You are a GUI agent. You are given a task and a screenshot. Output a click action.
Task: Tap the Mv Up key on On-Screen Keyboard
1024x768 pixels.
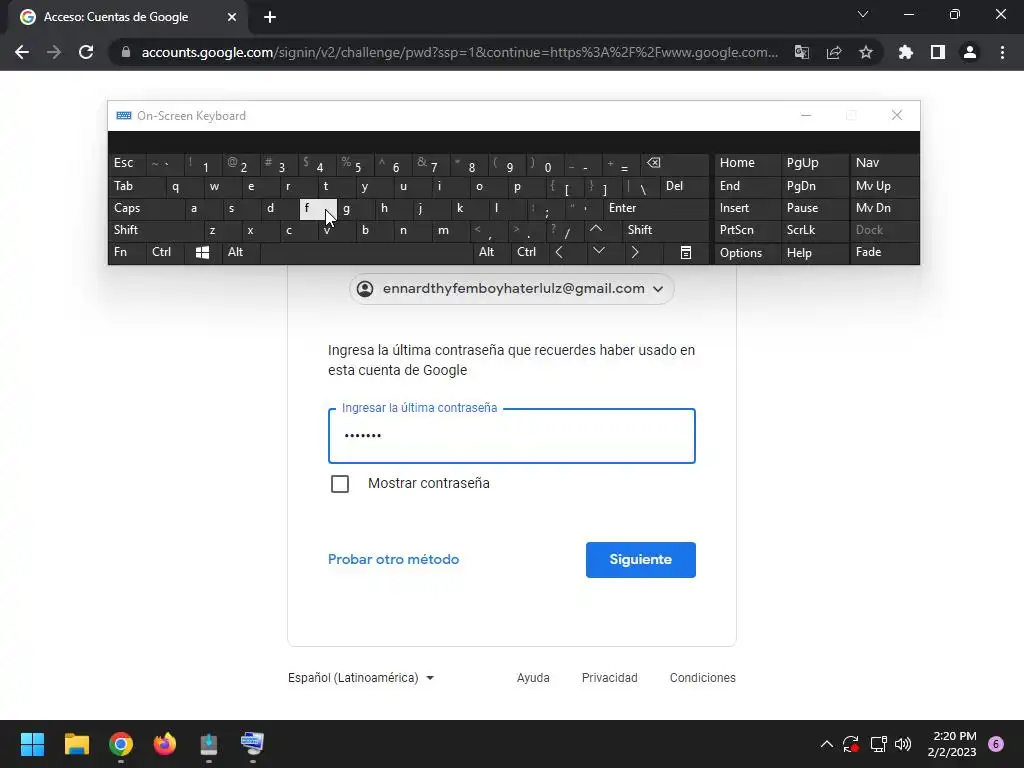click(x=884, y=186)
